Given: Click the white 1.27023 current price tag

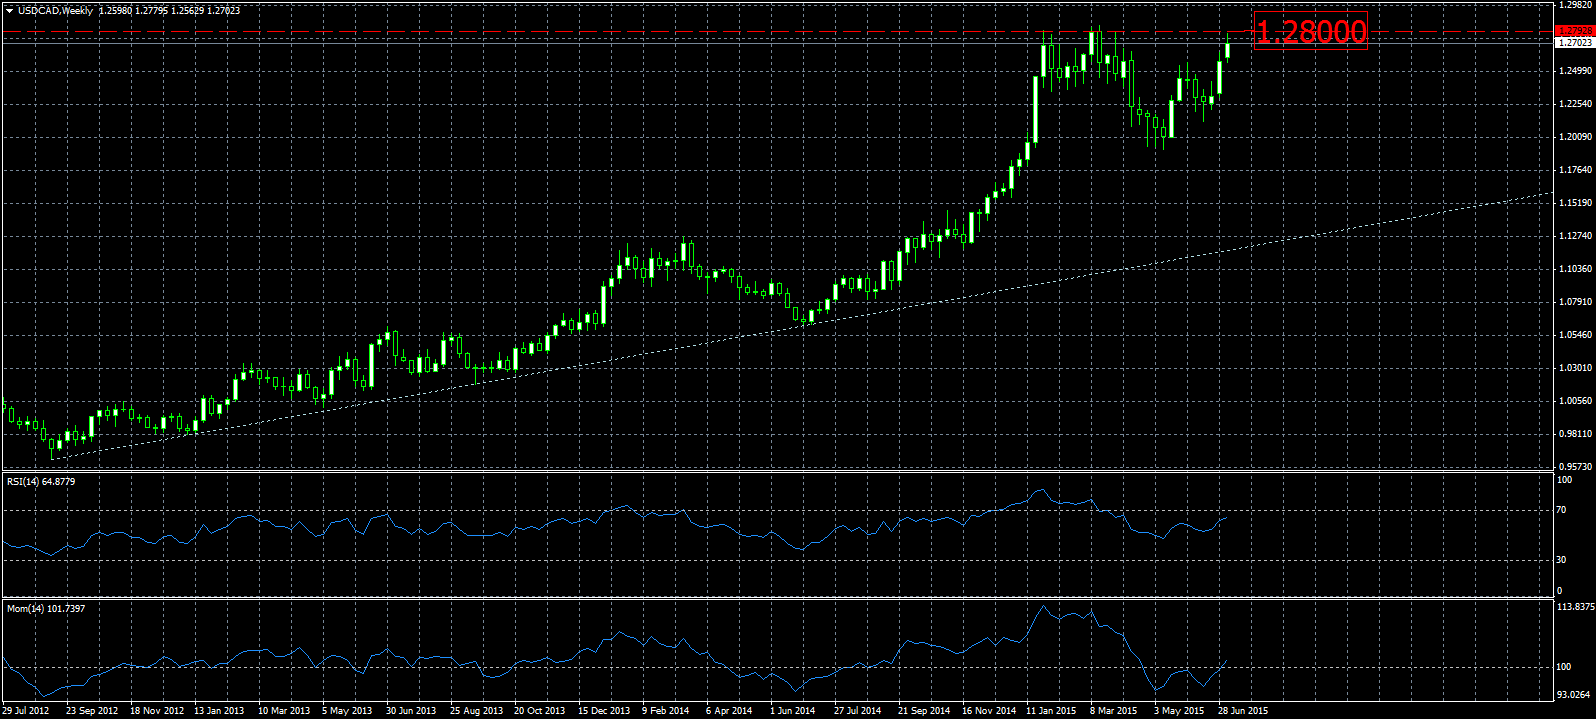Looking at the screenshot, I should [1575, 43].
